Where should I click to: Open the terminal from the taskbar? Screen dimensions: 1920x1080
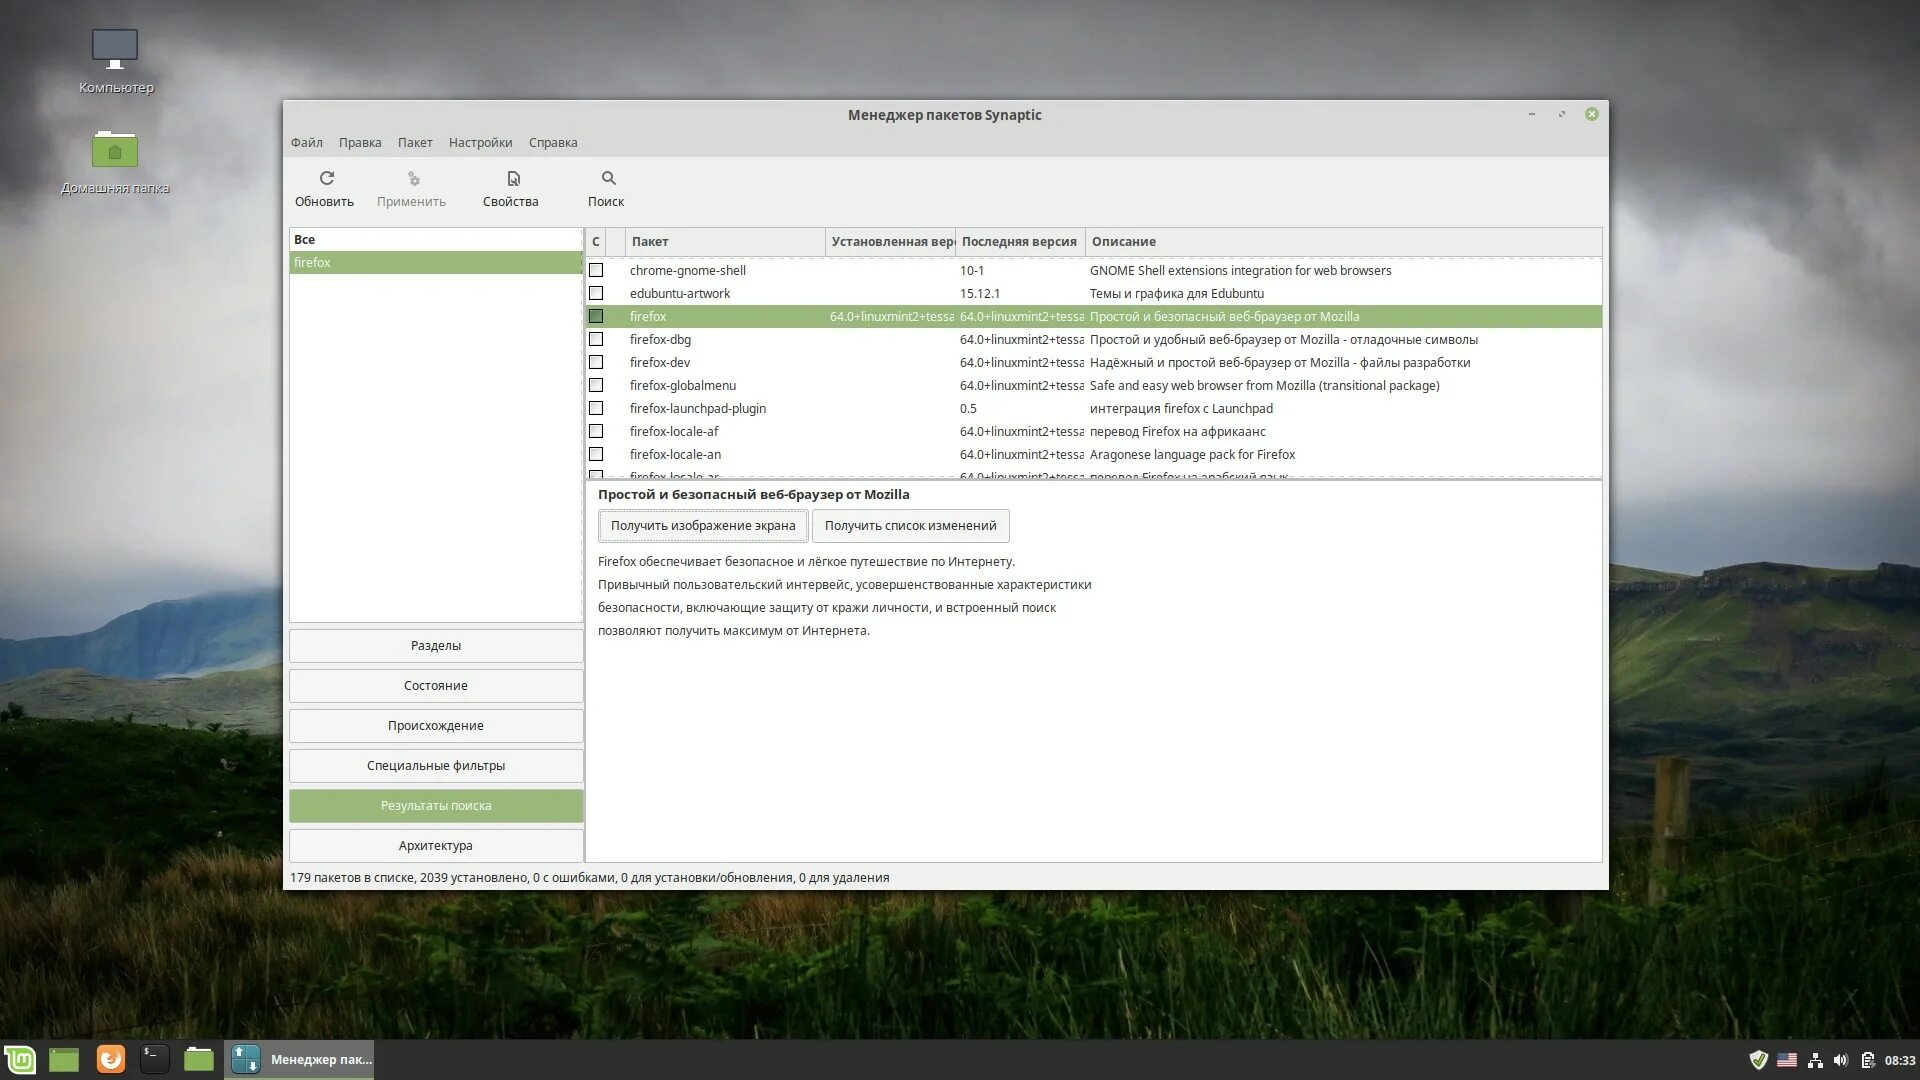coord(154,1059)
